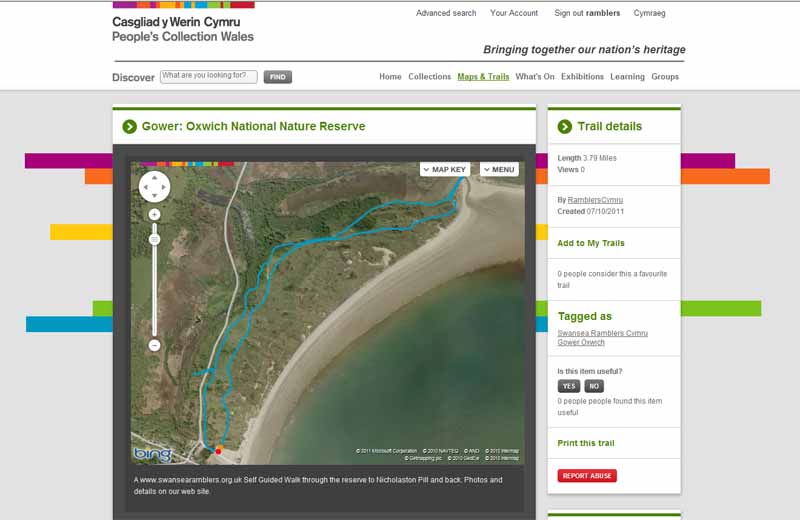Click the Bing logo on the map
This screenshot has width=800, height=520.
153,453
